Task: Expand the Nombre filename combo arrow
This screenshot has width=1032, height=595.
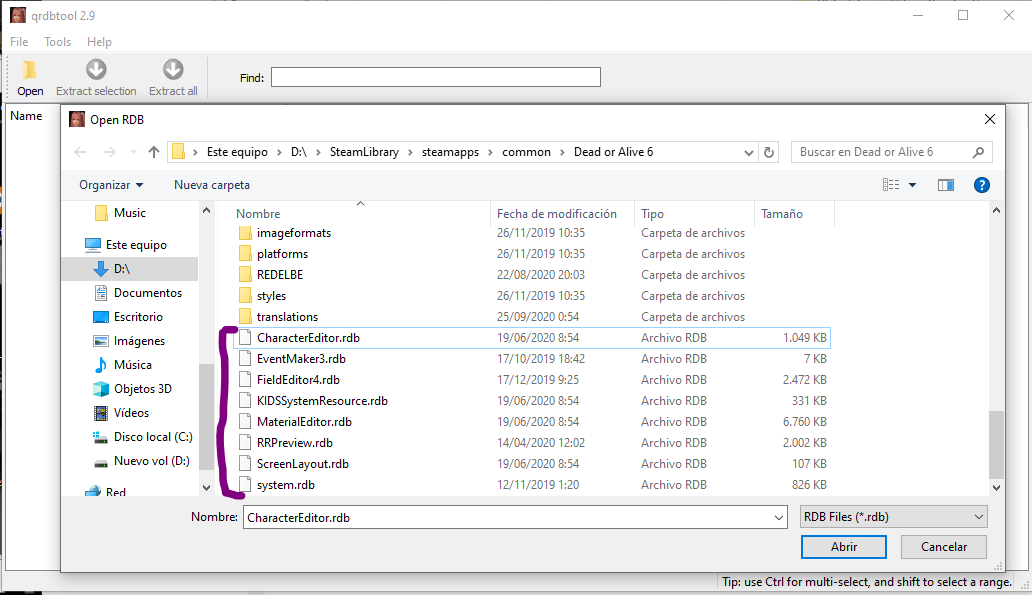Action: [779, 518]
